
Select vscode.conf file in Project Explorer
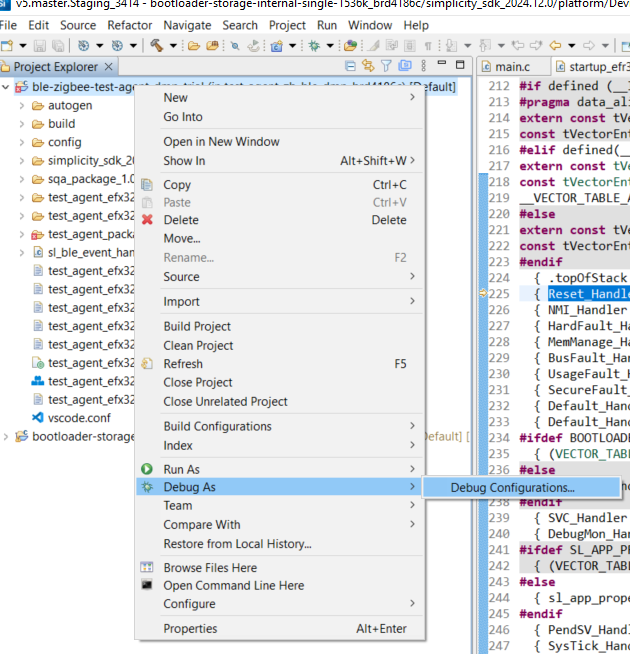(x=79, y=418)
